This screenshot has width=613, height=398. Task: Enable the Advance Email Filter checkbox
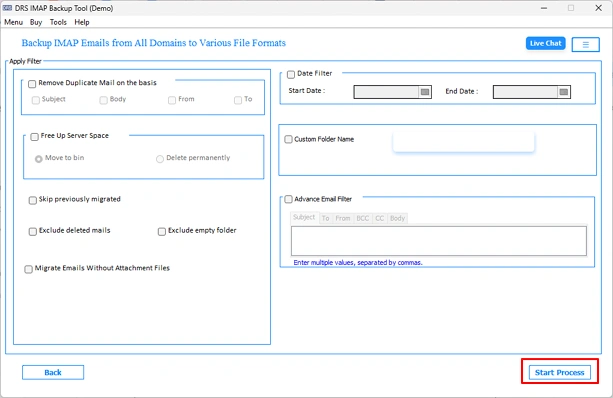click(x=289, y=199)
